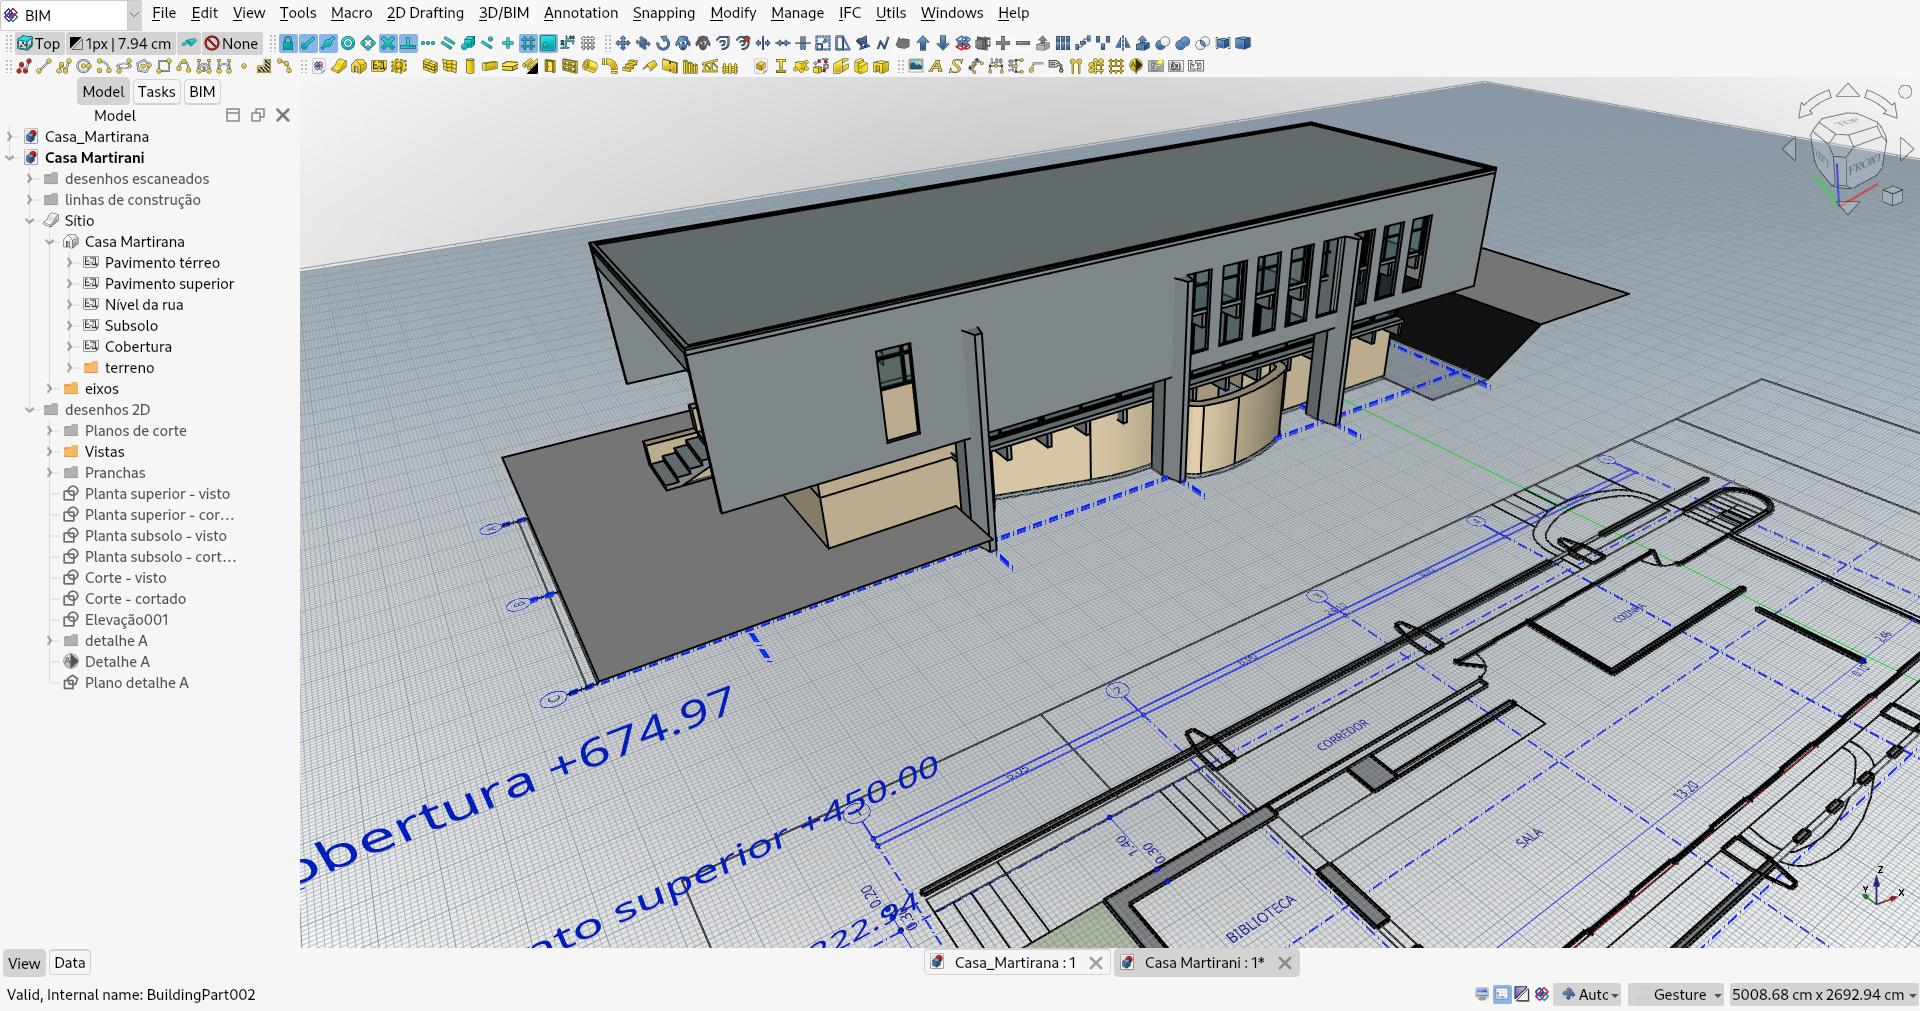Screen dimensions: 1920x1011
Task: Click the FRONT face of the navigation cube
Action: point(1866,165)
